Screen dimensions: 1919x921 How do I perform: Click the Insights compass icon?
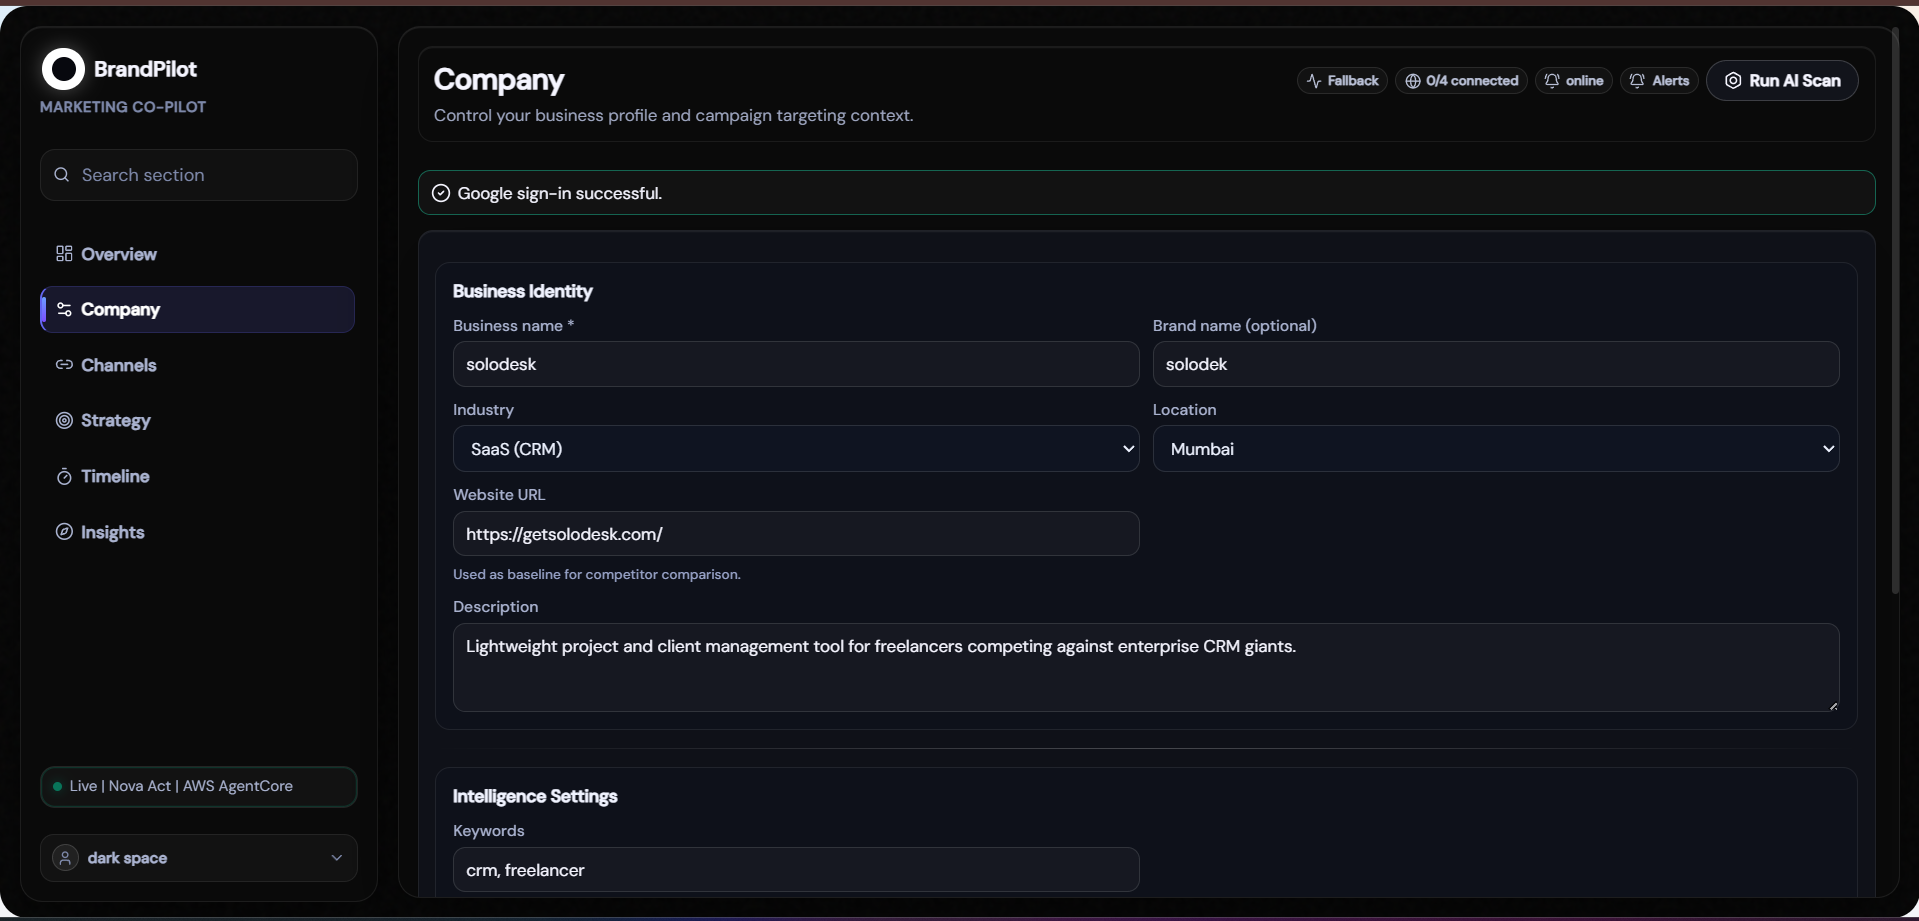tap(64, 532)
